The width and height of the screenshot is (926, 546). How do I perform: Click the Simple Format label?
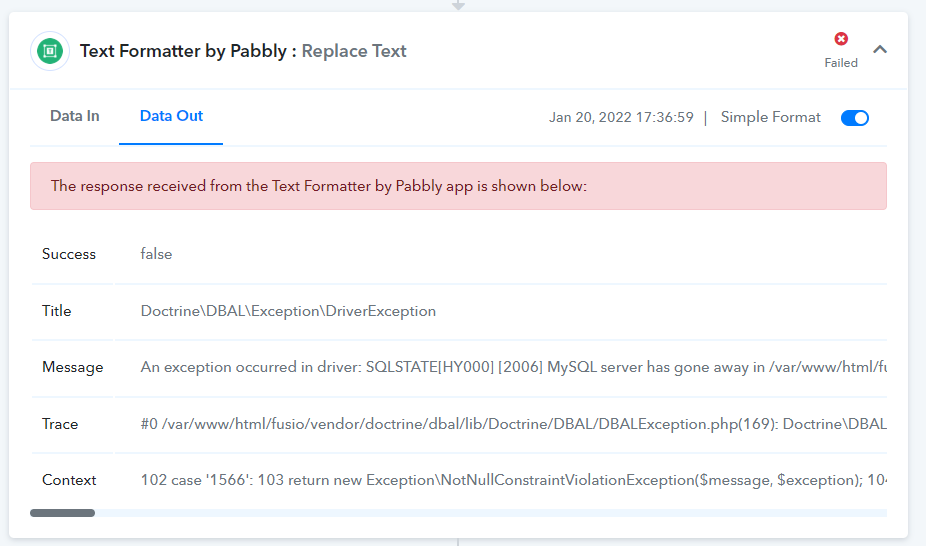[x=771, y=117]
